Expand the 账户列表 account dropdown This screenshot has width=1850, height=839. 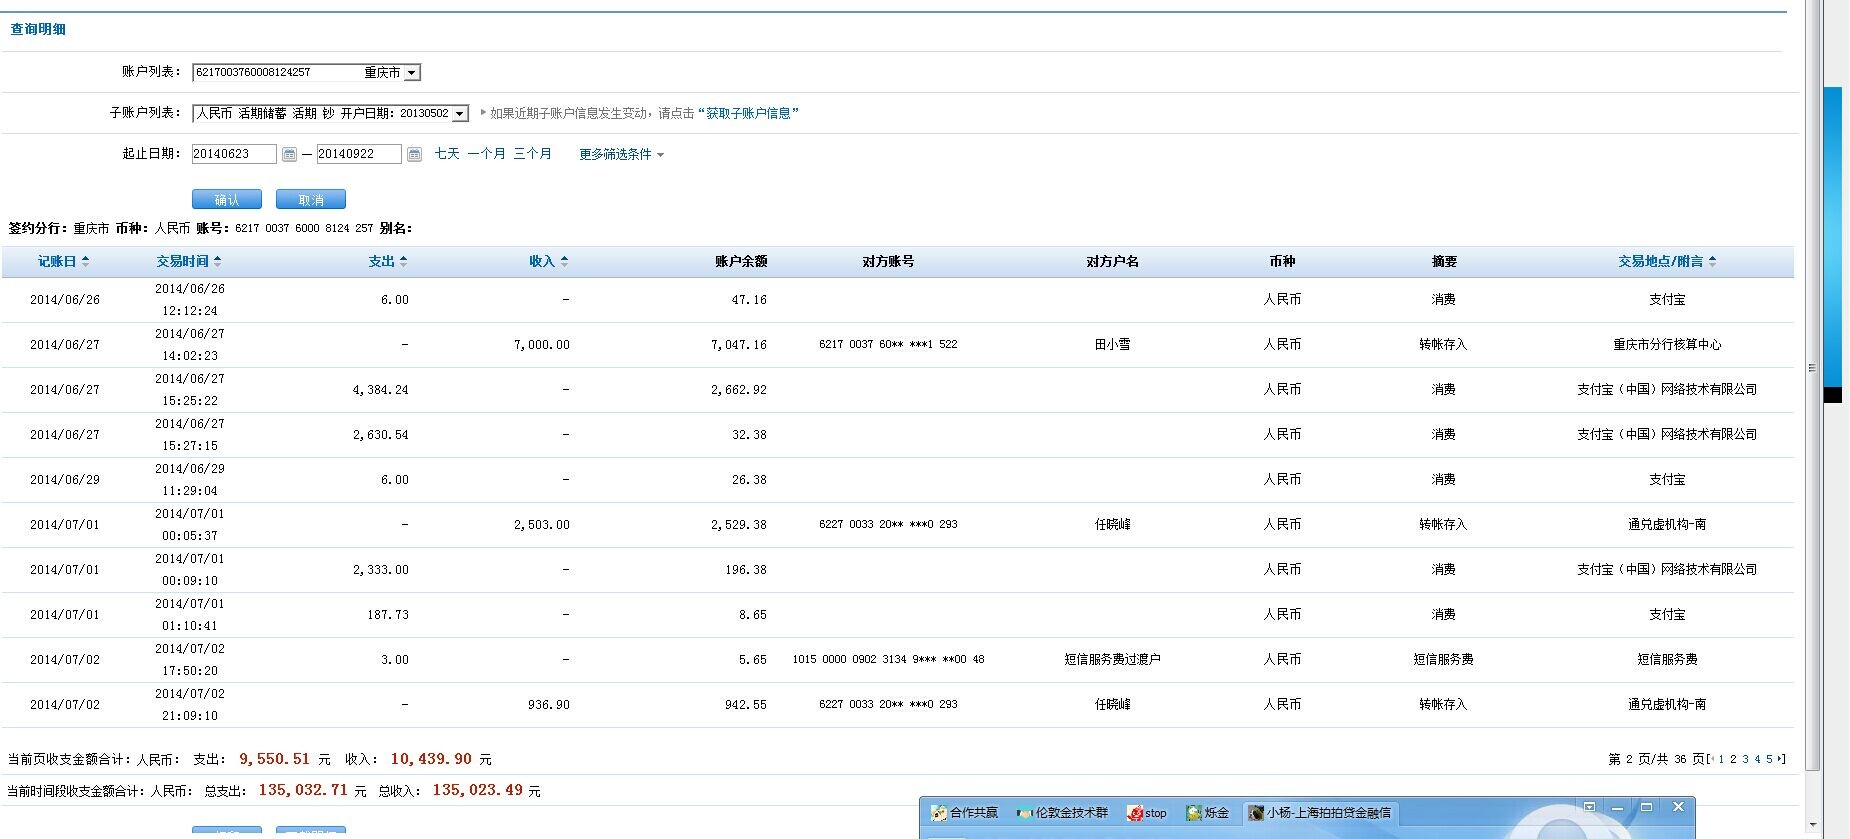click(x=412, y=73)
